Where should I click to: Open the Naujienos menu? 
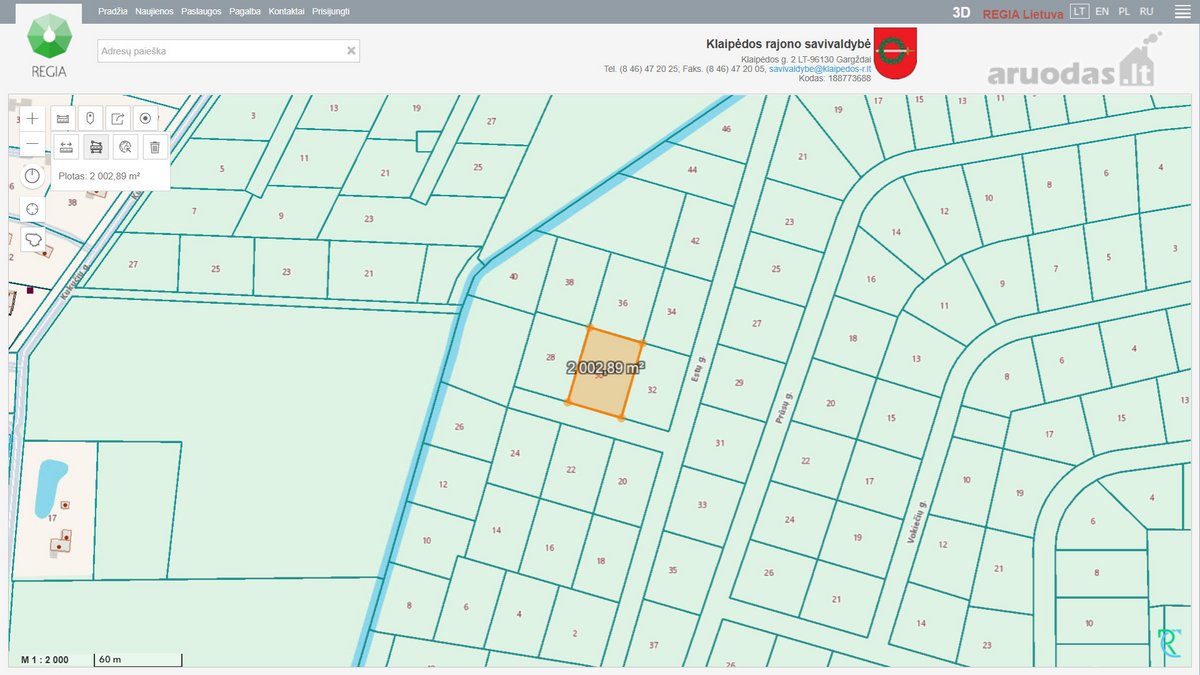pos(154,11)
